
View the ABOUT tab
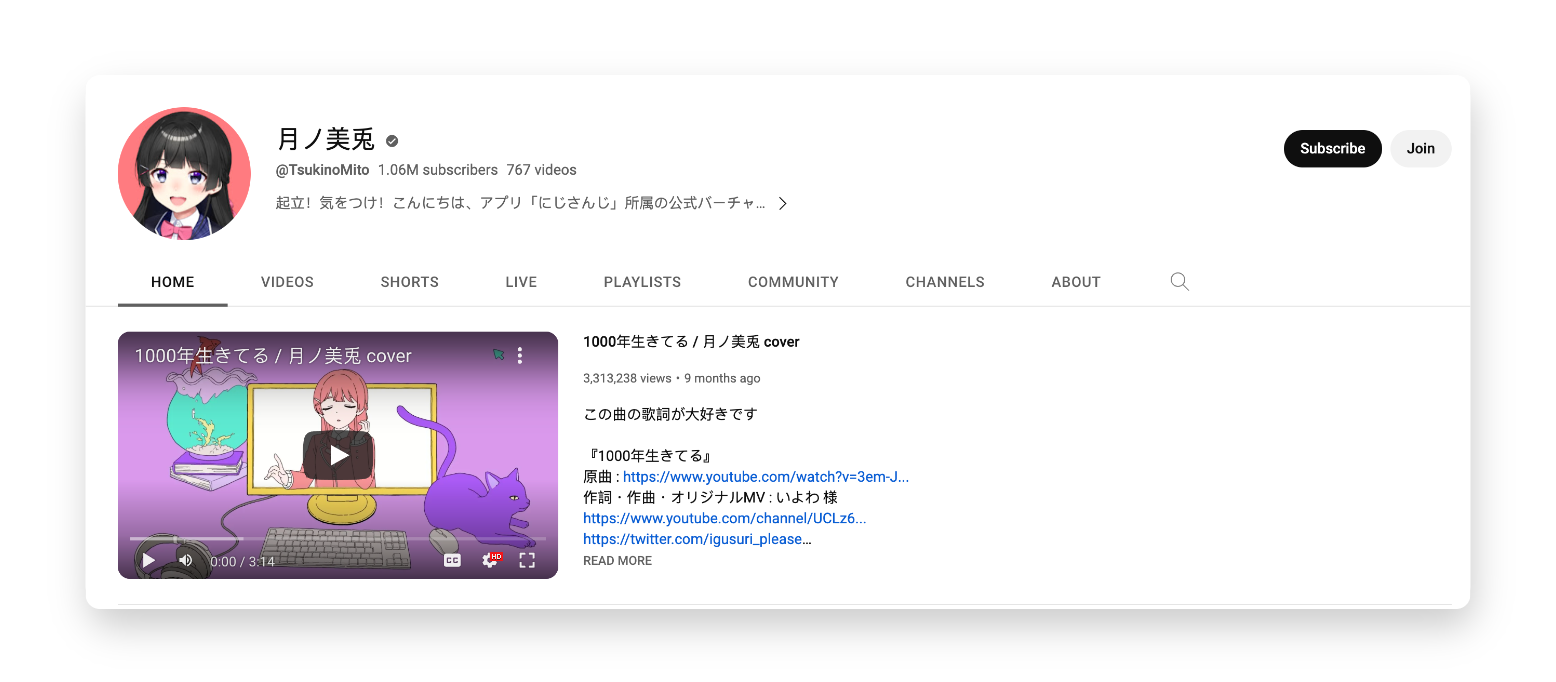1076,282
